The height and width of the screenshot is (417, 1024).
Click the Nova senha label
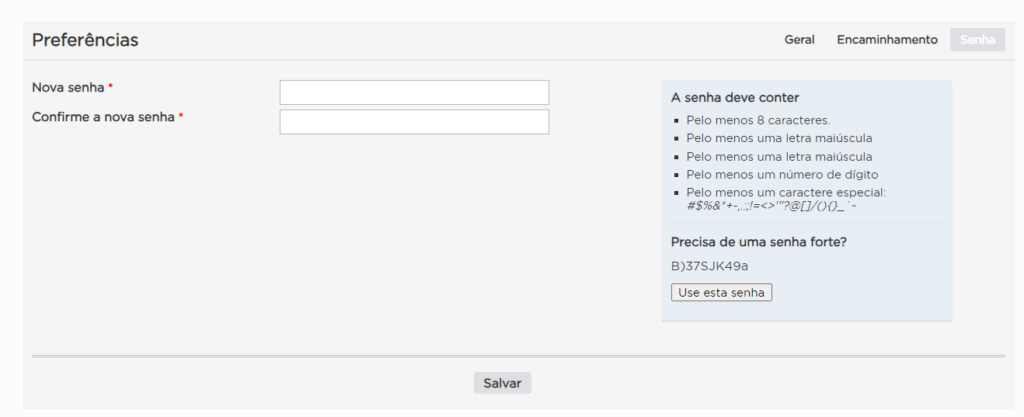[68, 88]
